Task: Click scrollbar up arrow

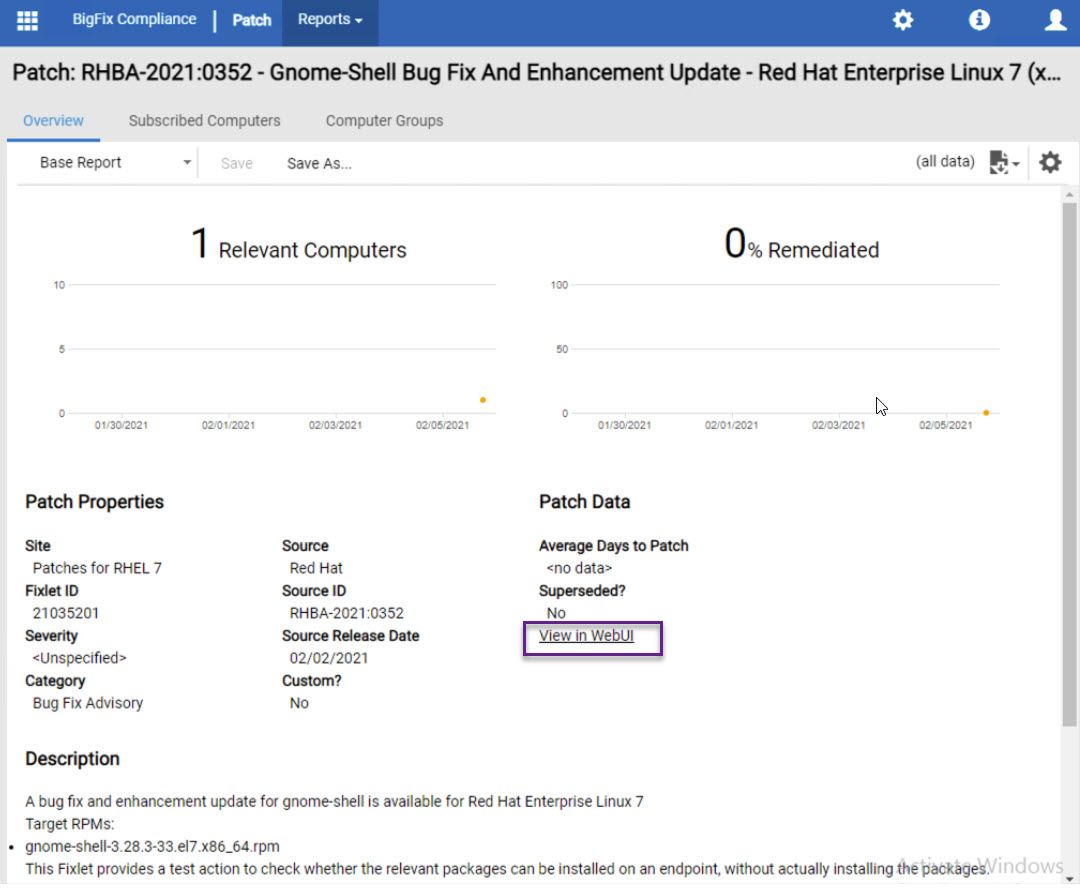Action: point(1069,195)
